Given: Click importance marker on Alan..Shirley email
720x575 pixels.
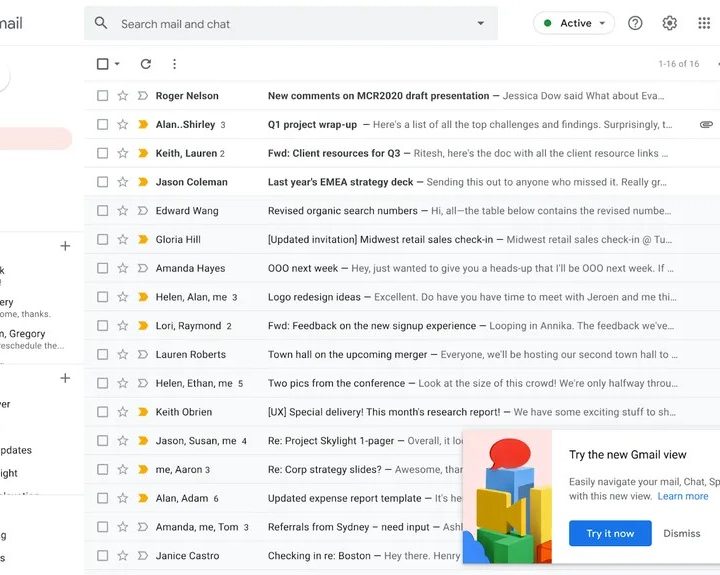Looking at the screenshot, I should click(x=143, y=124).
